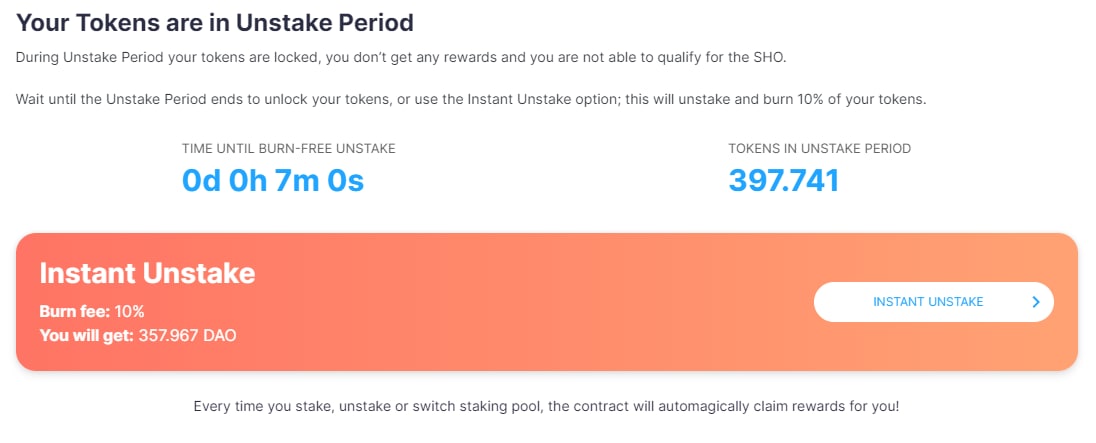
Task: Click the 397.741 token amount
Action: pos(783,180)
